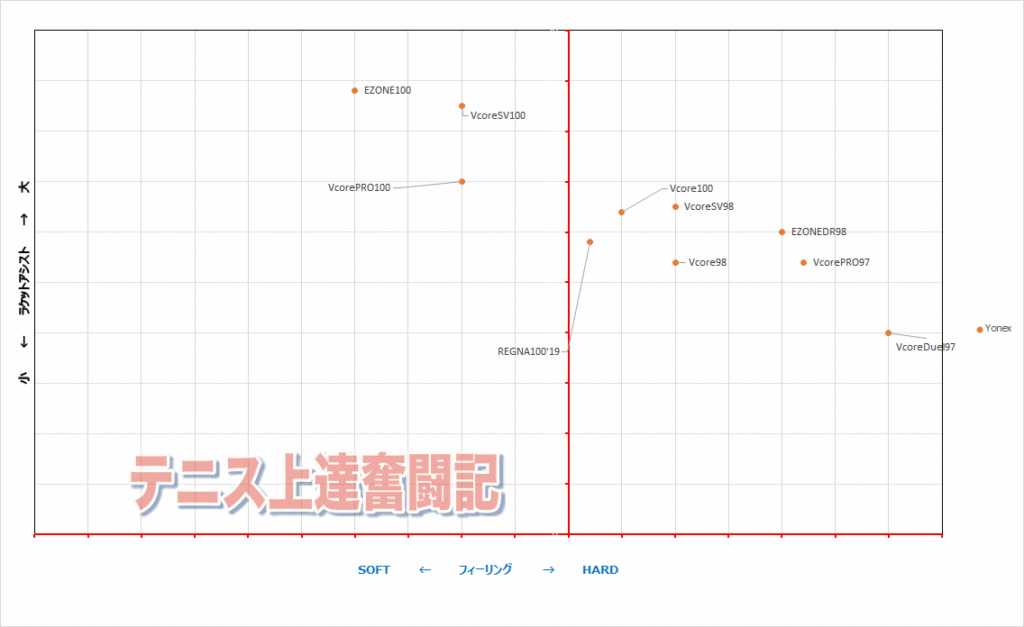Select the VcoreDuel97 label
Image resolution: width=1024 pixels, height=627 pixels.
925,347
